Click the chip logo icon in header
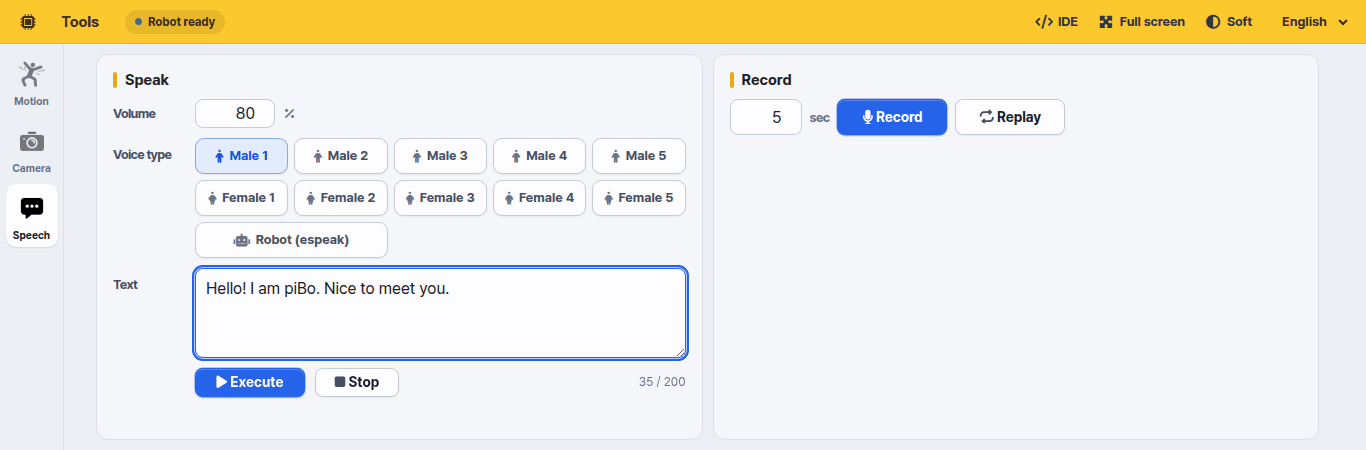This screenshot has width=1366, height=450. [28, 22]
